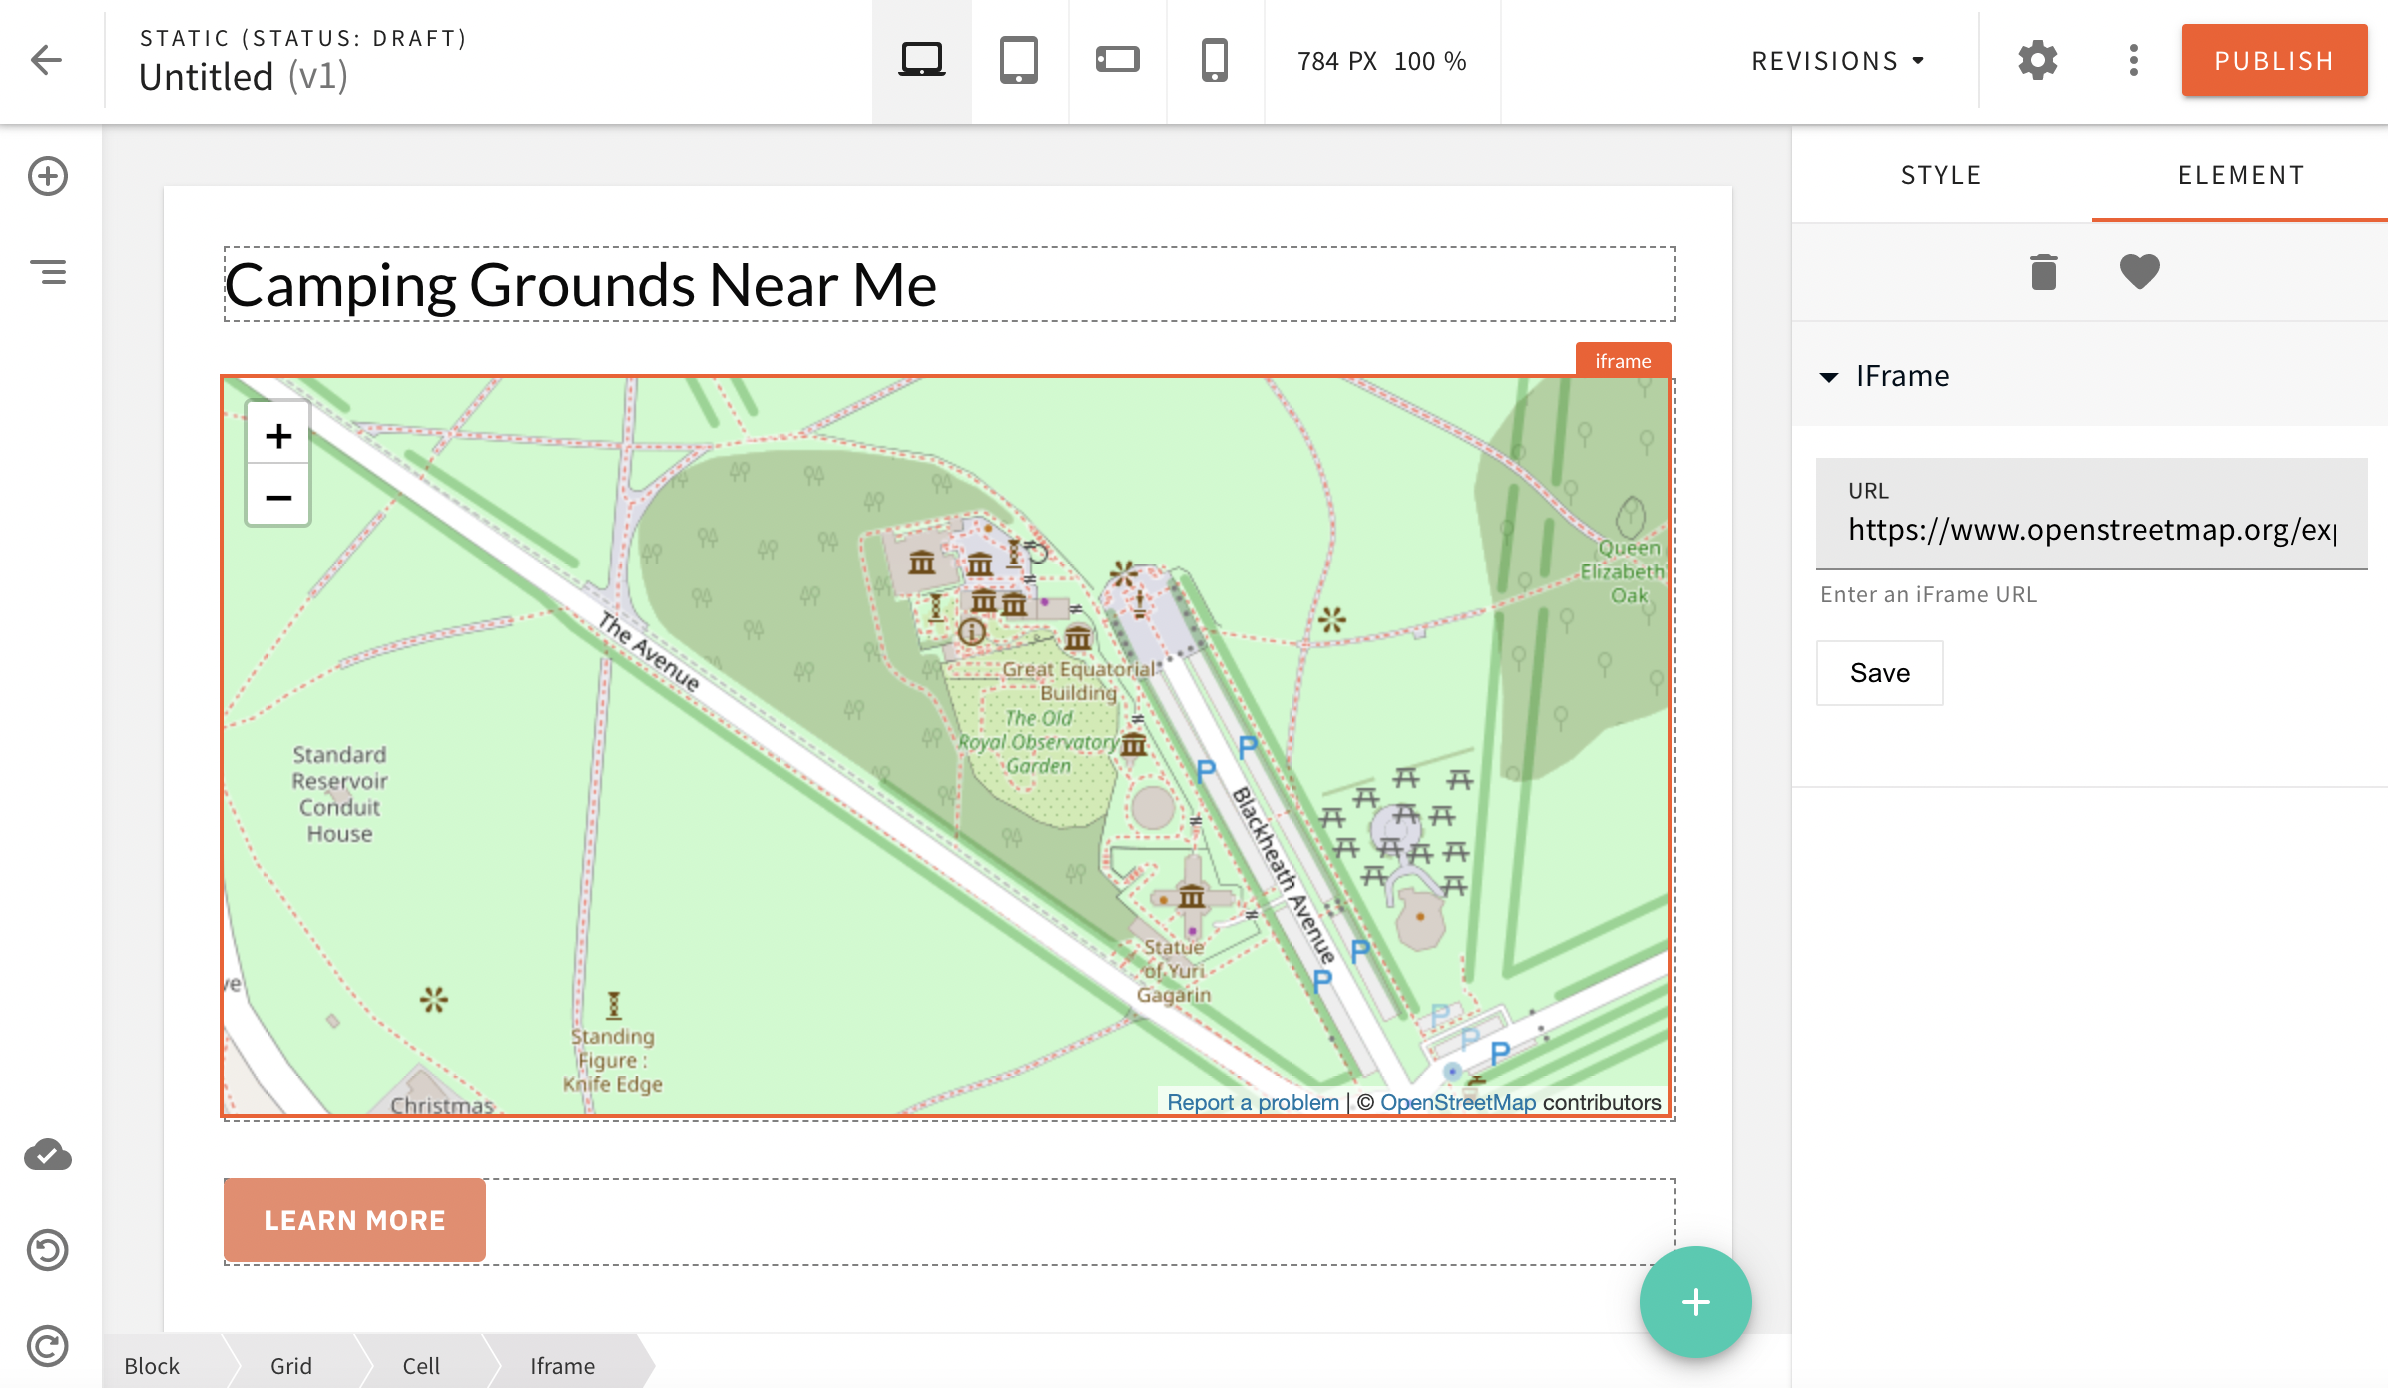
Task: Collapse the IFrame settings section
Action: (x=1830, y=377)
